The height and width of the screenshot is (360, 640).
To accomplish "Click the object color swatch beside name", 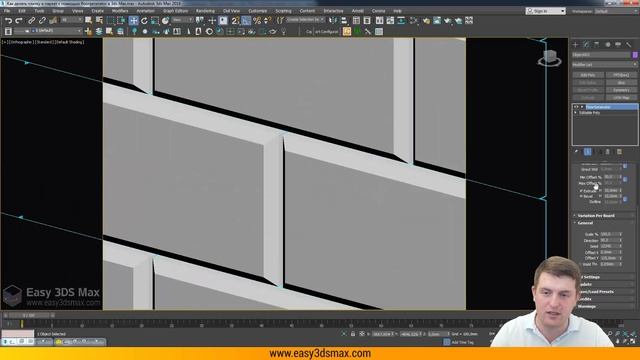I will click(635, 55).
